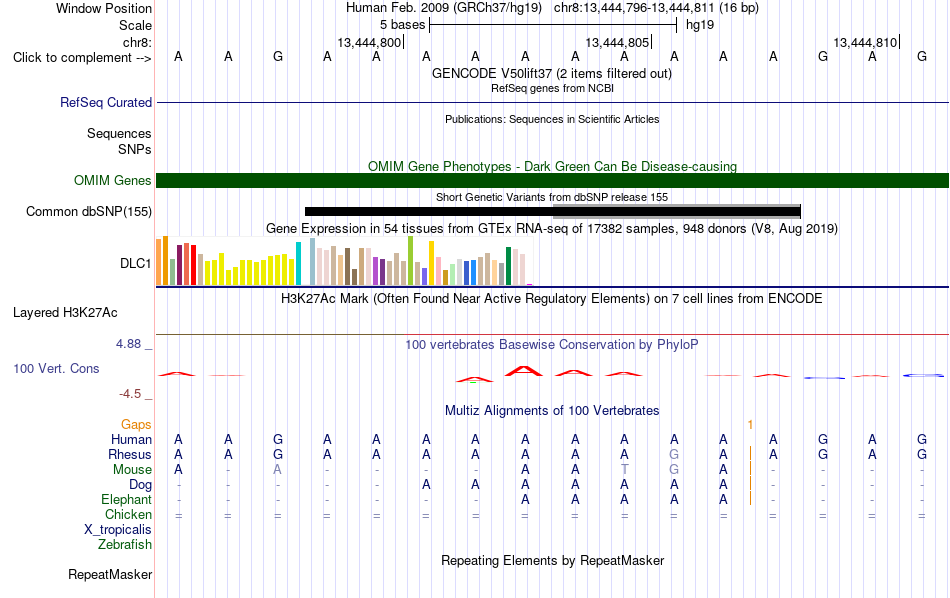
Task: Click the Sequences track label
Action: point(119,133)
